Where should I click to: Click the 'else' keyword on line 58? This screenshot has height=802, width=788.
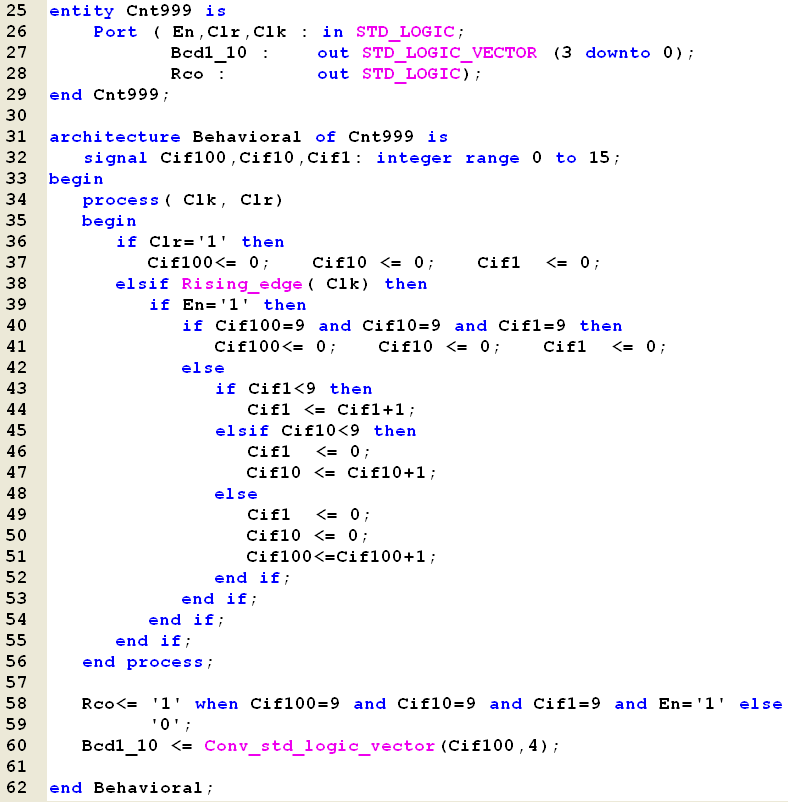pos(760,704)
